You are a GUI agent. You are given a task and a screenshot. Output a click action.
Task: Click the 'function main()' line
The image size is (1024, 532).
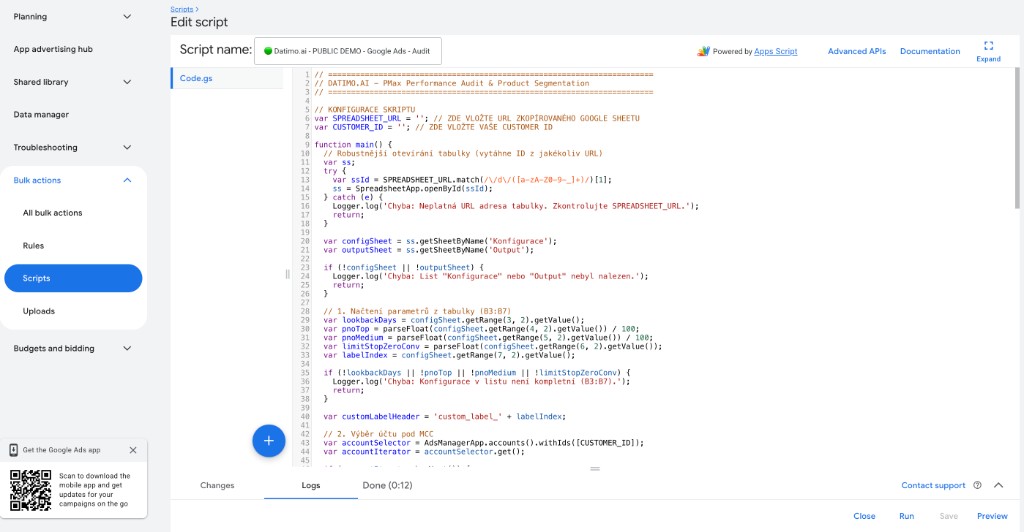click(353, 144)
